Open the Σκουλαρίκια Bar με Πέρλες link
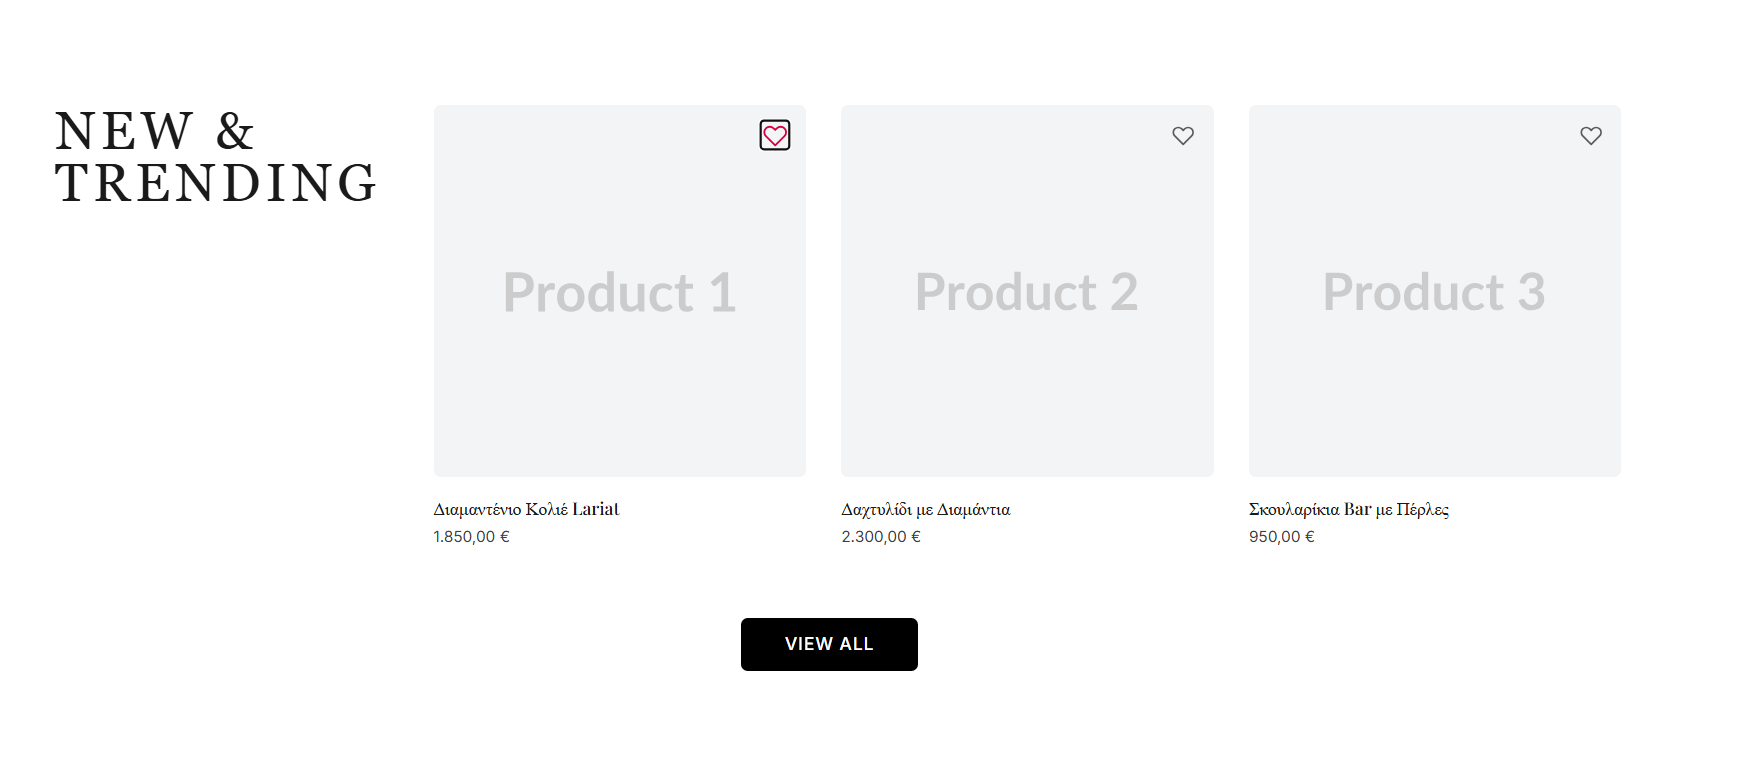 point(1348,509)
